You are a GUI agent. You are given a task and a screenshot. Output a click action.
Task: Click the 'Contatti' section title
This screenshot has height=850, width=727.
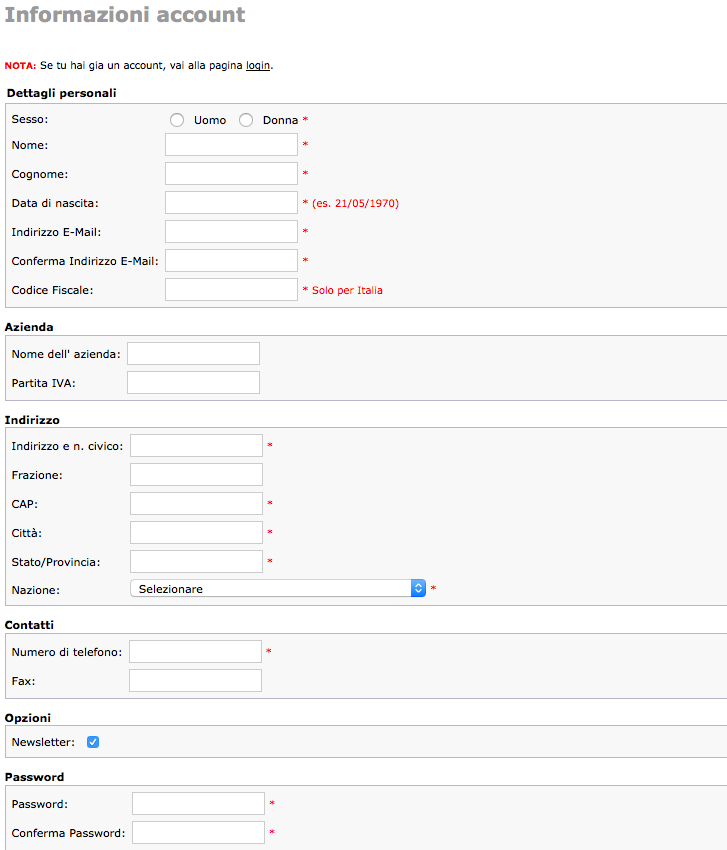coord(29,625)
